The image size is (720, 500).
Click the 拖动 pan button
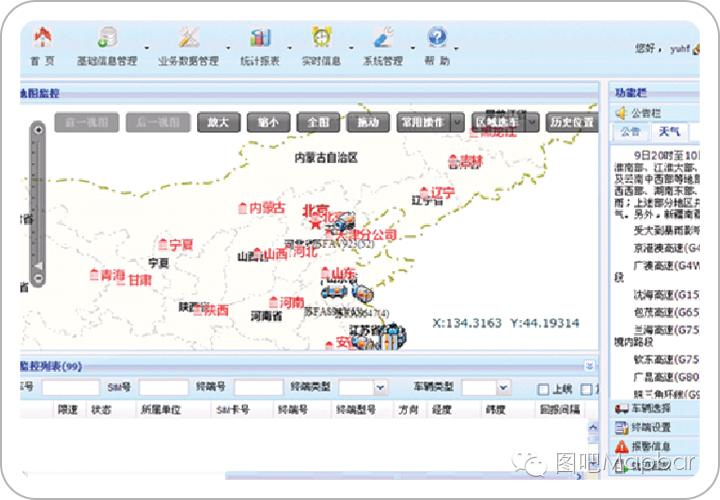point(368,123)
